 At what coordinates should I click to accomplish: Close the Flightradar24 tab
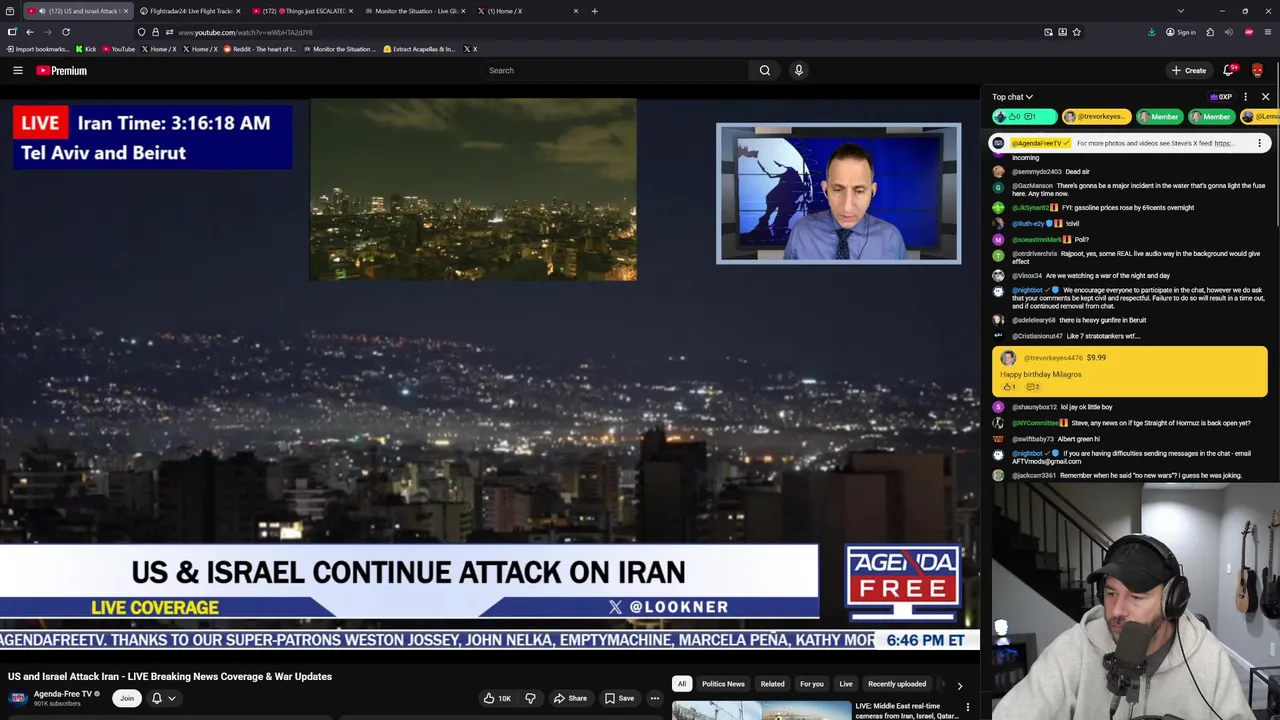pos(238,11)
